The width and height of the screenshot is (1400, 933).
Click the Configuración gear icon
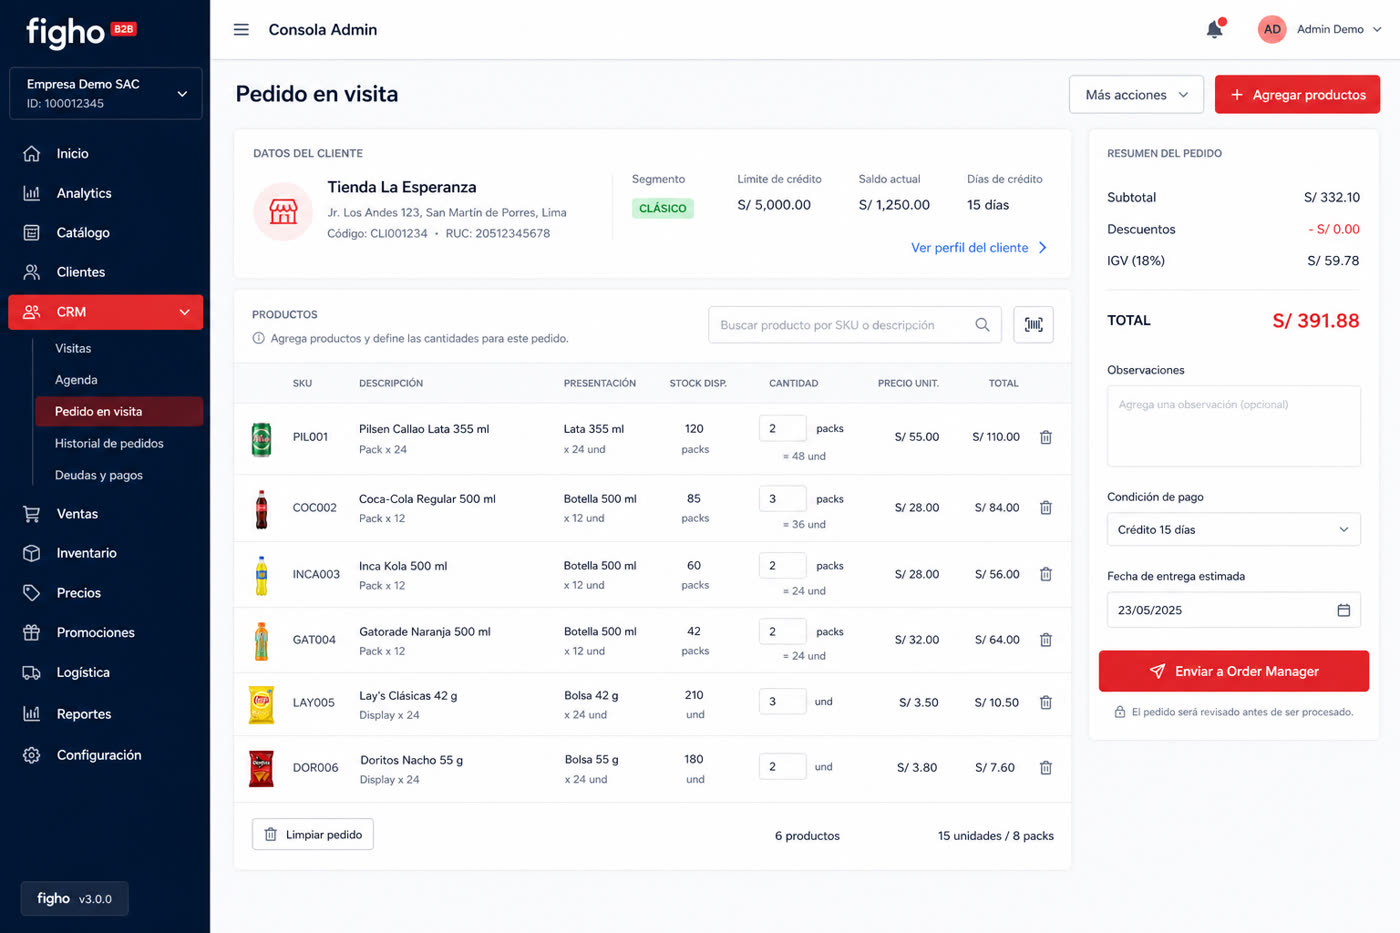tap(32, 755)
